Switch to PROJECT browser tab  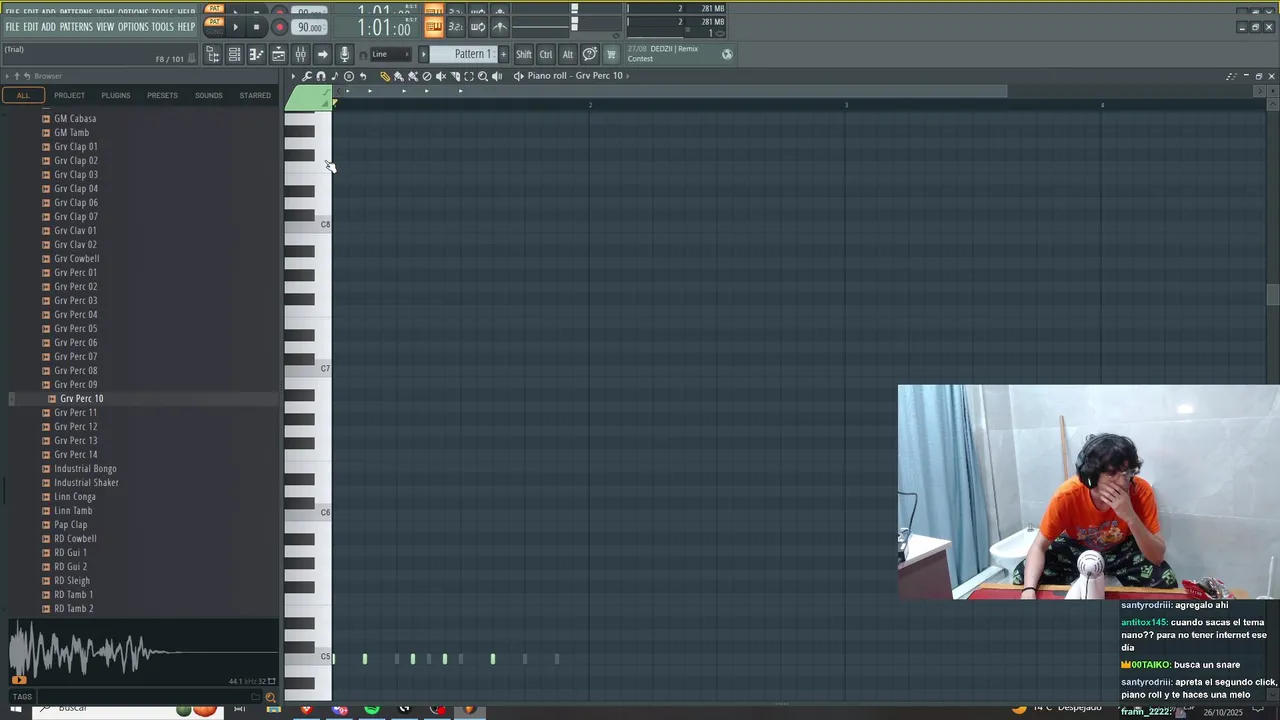point(69,96)
